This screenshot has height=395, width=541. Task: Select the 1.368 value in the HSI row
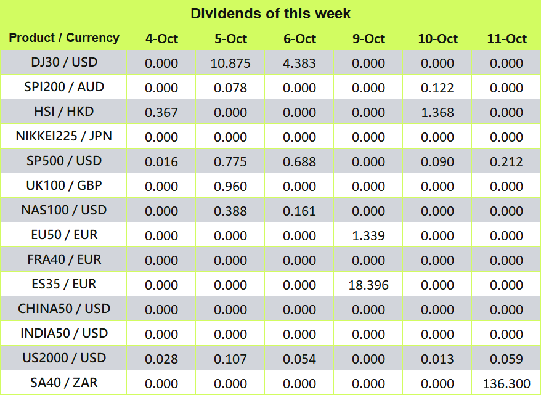coord(437,112)
